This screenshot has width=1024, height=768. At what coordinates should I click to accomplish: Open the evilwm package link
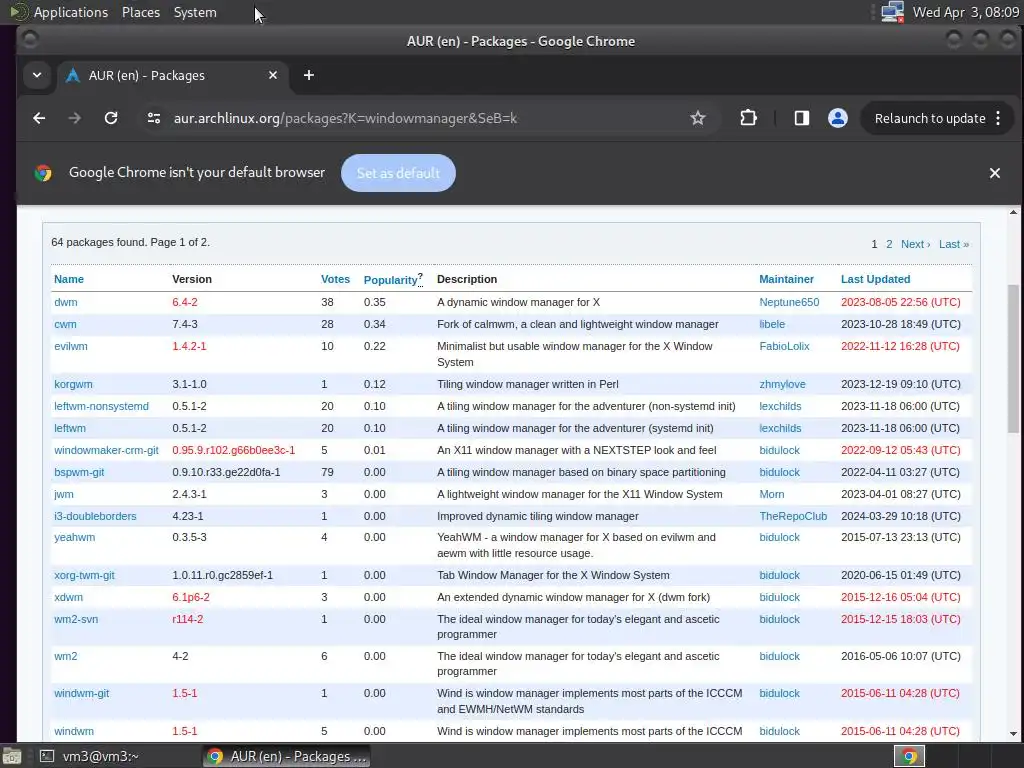click(x=71, y=346)
